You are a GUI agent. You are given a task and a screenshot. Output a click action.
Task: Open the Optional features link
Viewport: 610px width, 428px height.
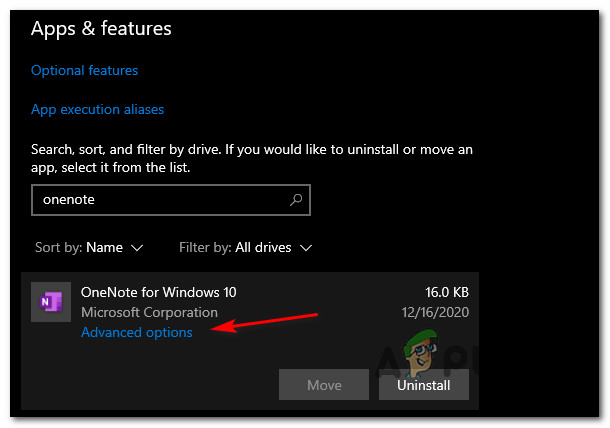pyautogui.click(x=84, y=71)
